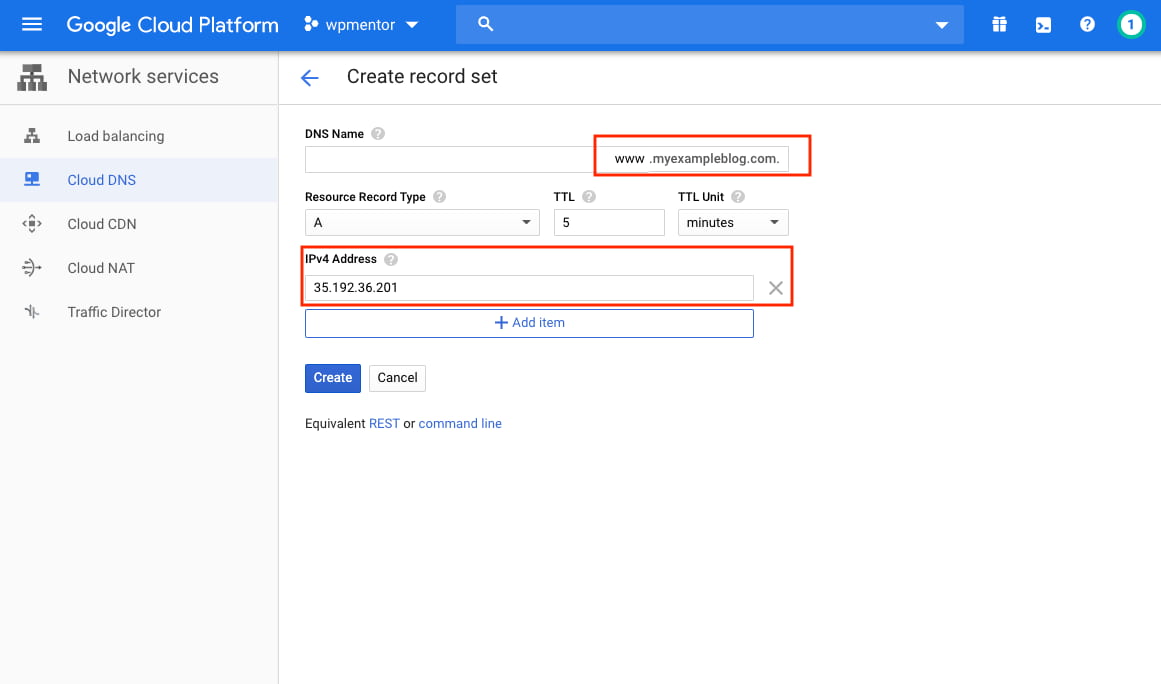1161x684 pixels.
Task: Show help for TTL Unit
Action: coord(737,197)
